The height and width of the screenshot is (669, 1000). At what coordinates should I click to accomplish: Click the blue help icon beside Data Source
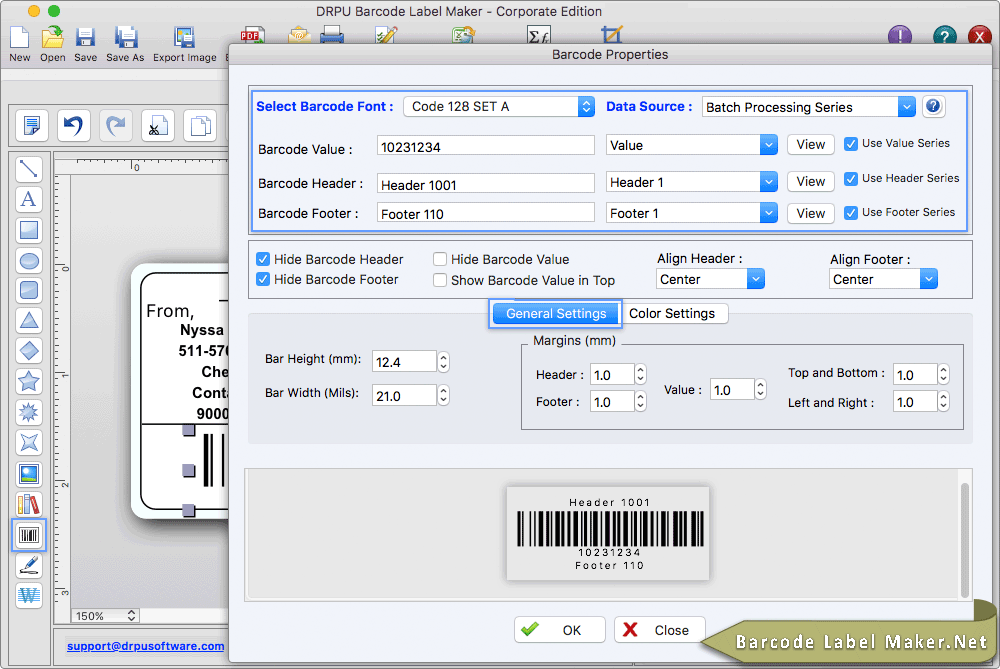933,106
